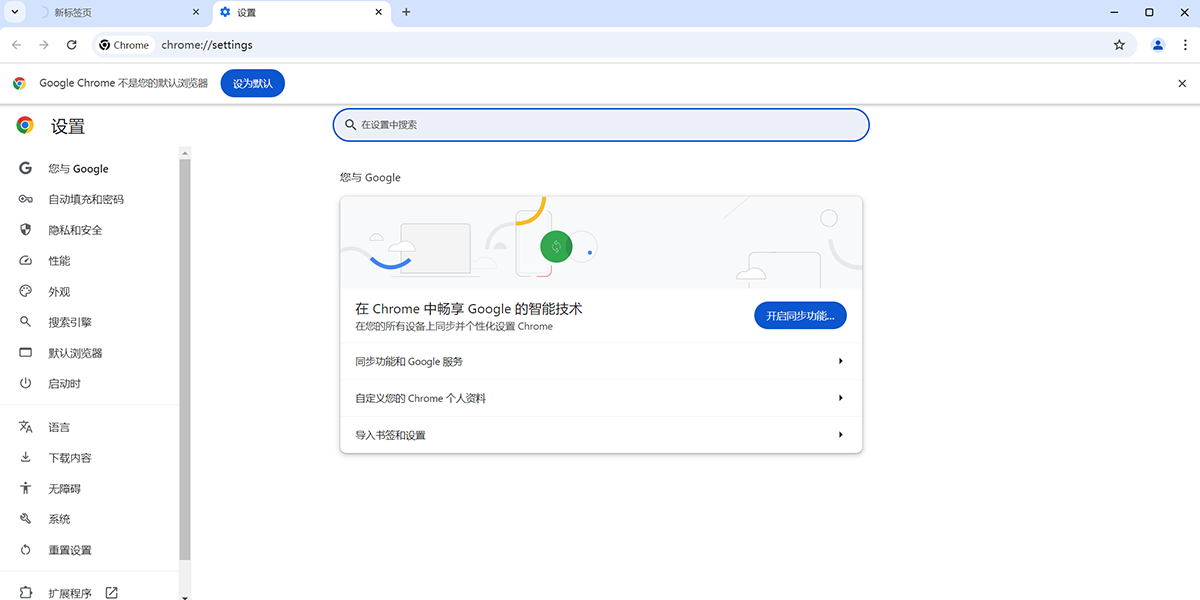Image resolution: width=1200 pixels, height=600 pixels.
Task: Click the 开启同步功能 button
Action: 800,314
